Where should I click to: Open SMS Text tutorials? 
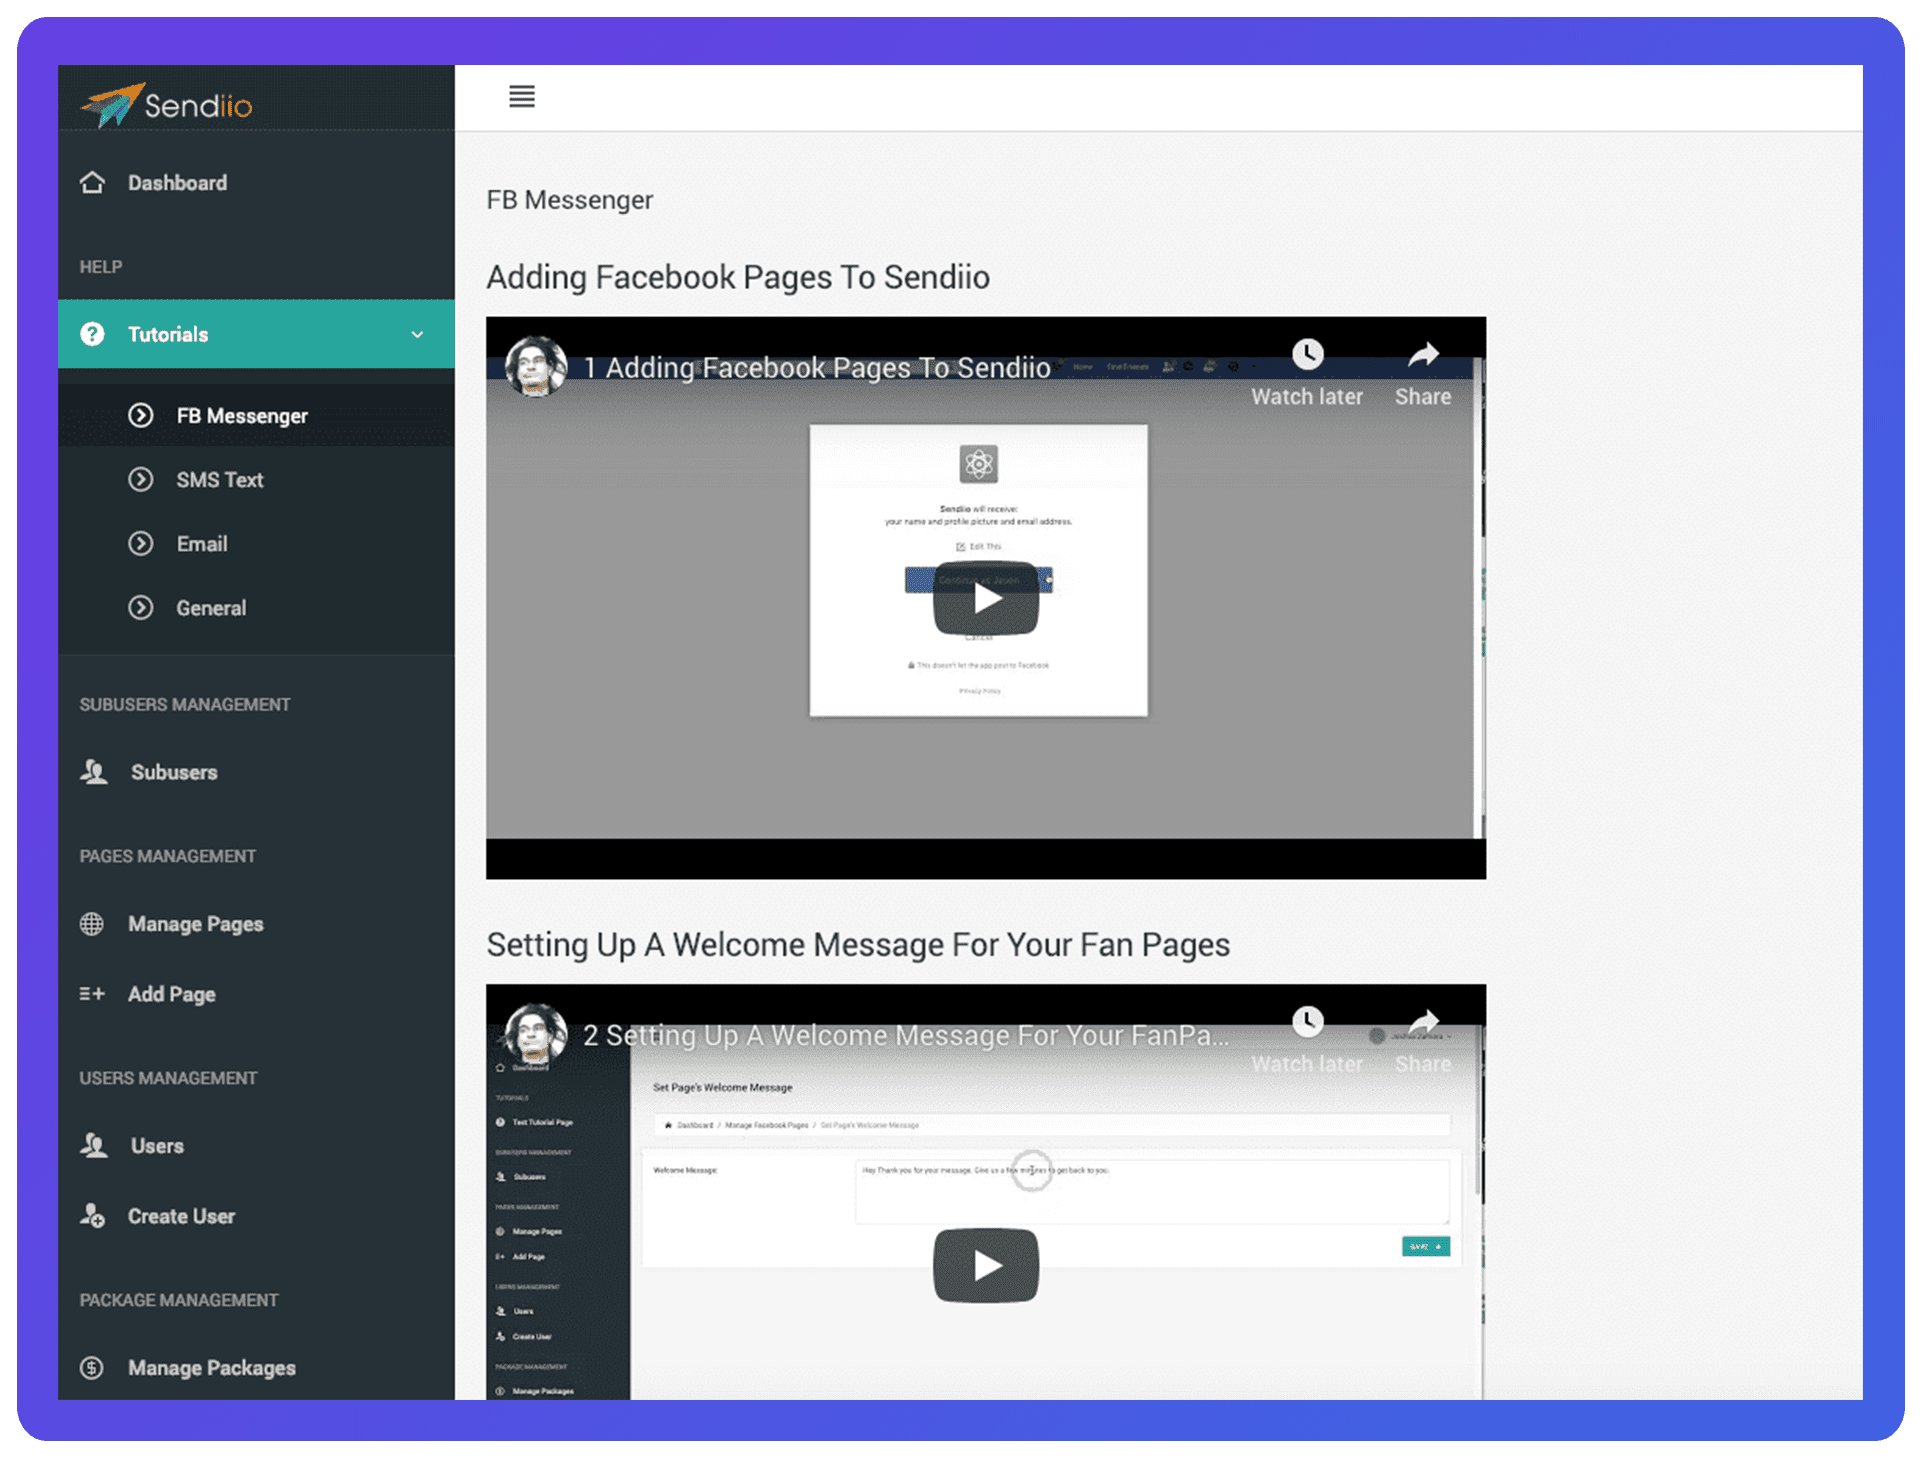click(219, 480)
